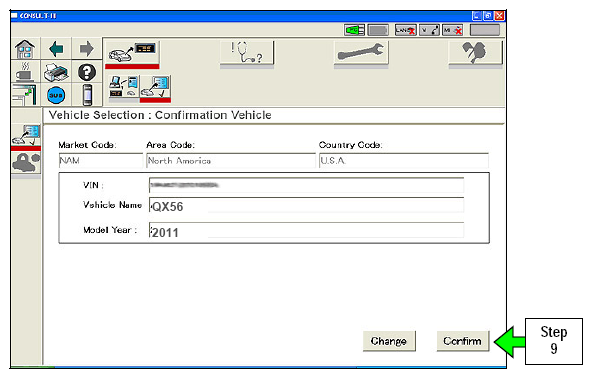The width and height of the screenshot is (592, 378).
Task: Select sidebar vehicle confirmation icon
Action: (x=26, y=137)
